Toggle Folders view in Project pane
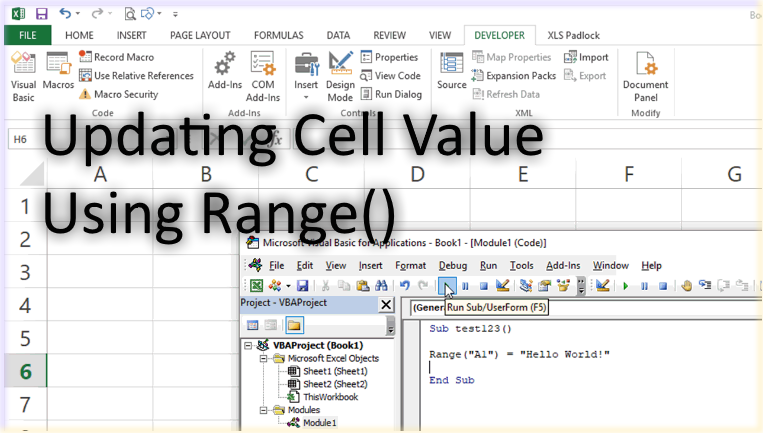The image size is (763, 433). tap(294, 325)
